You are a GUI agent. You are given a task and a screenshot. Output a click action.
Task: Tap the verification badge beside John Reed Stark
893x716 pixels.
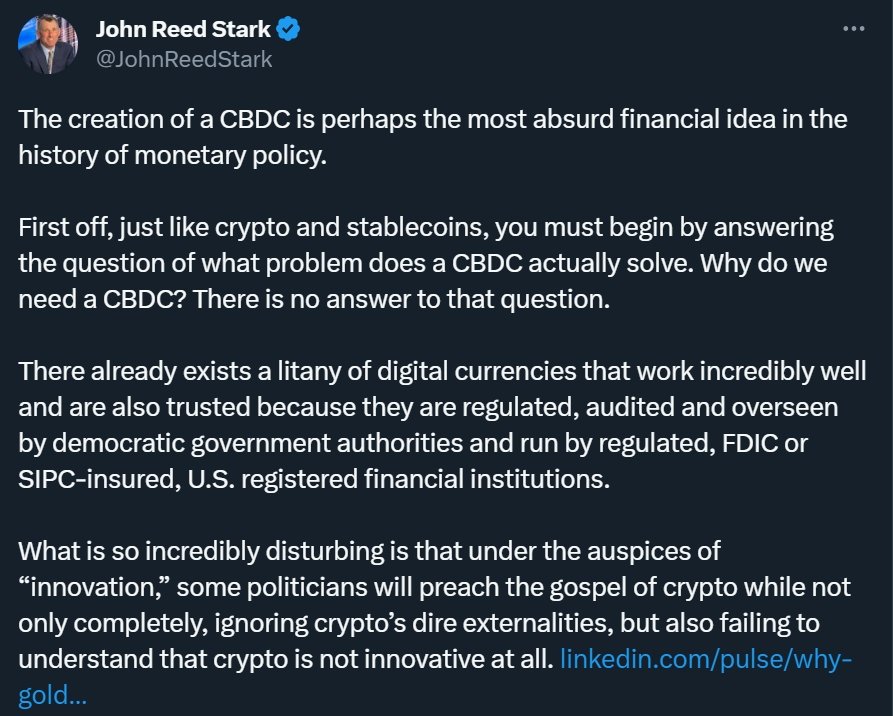[289, 30]
